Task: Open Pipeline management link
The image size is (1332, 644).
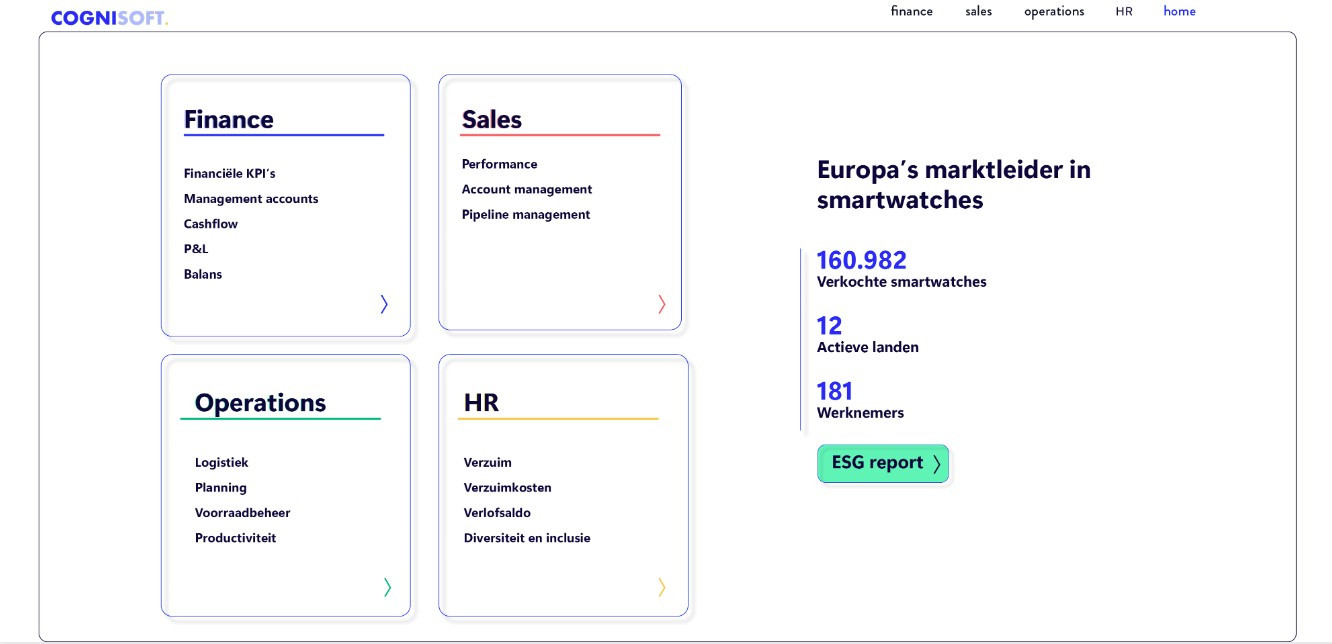Action: tap(525, 215)
